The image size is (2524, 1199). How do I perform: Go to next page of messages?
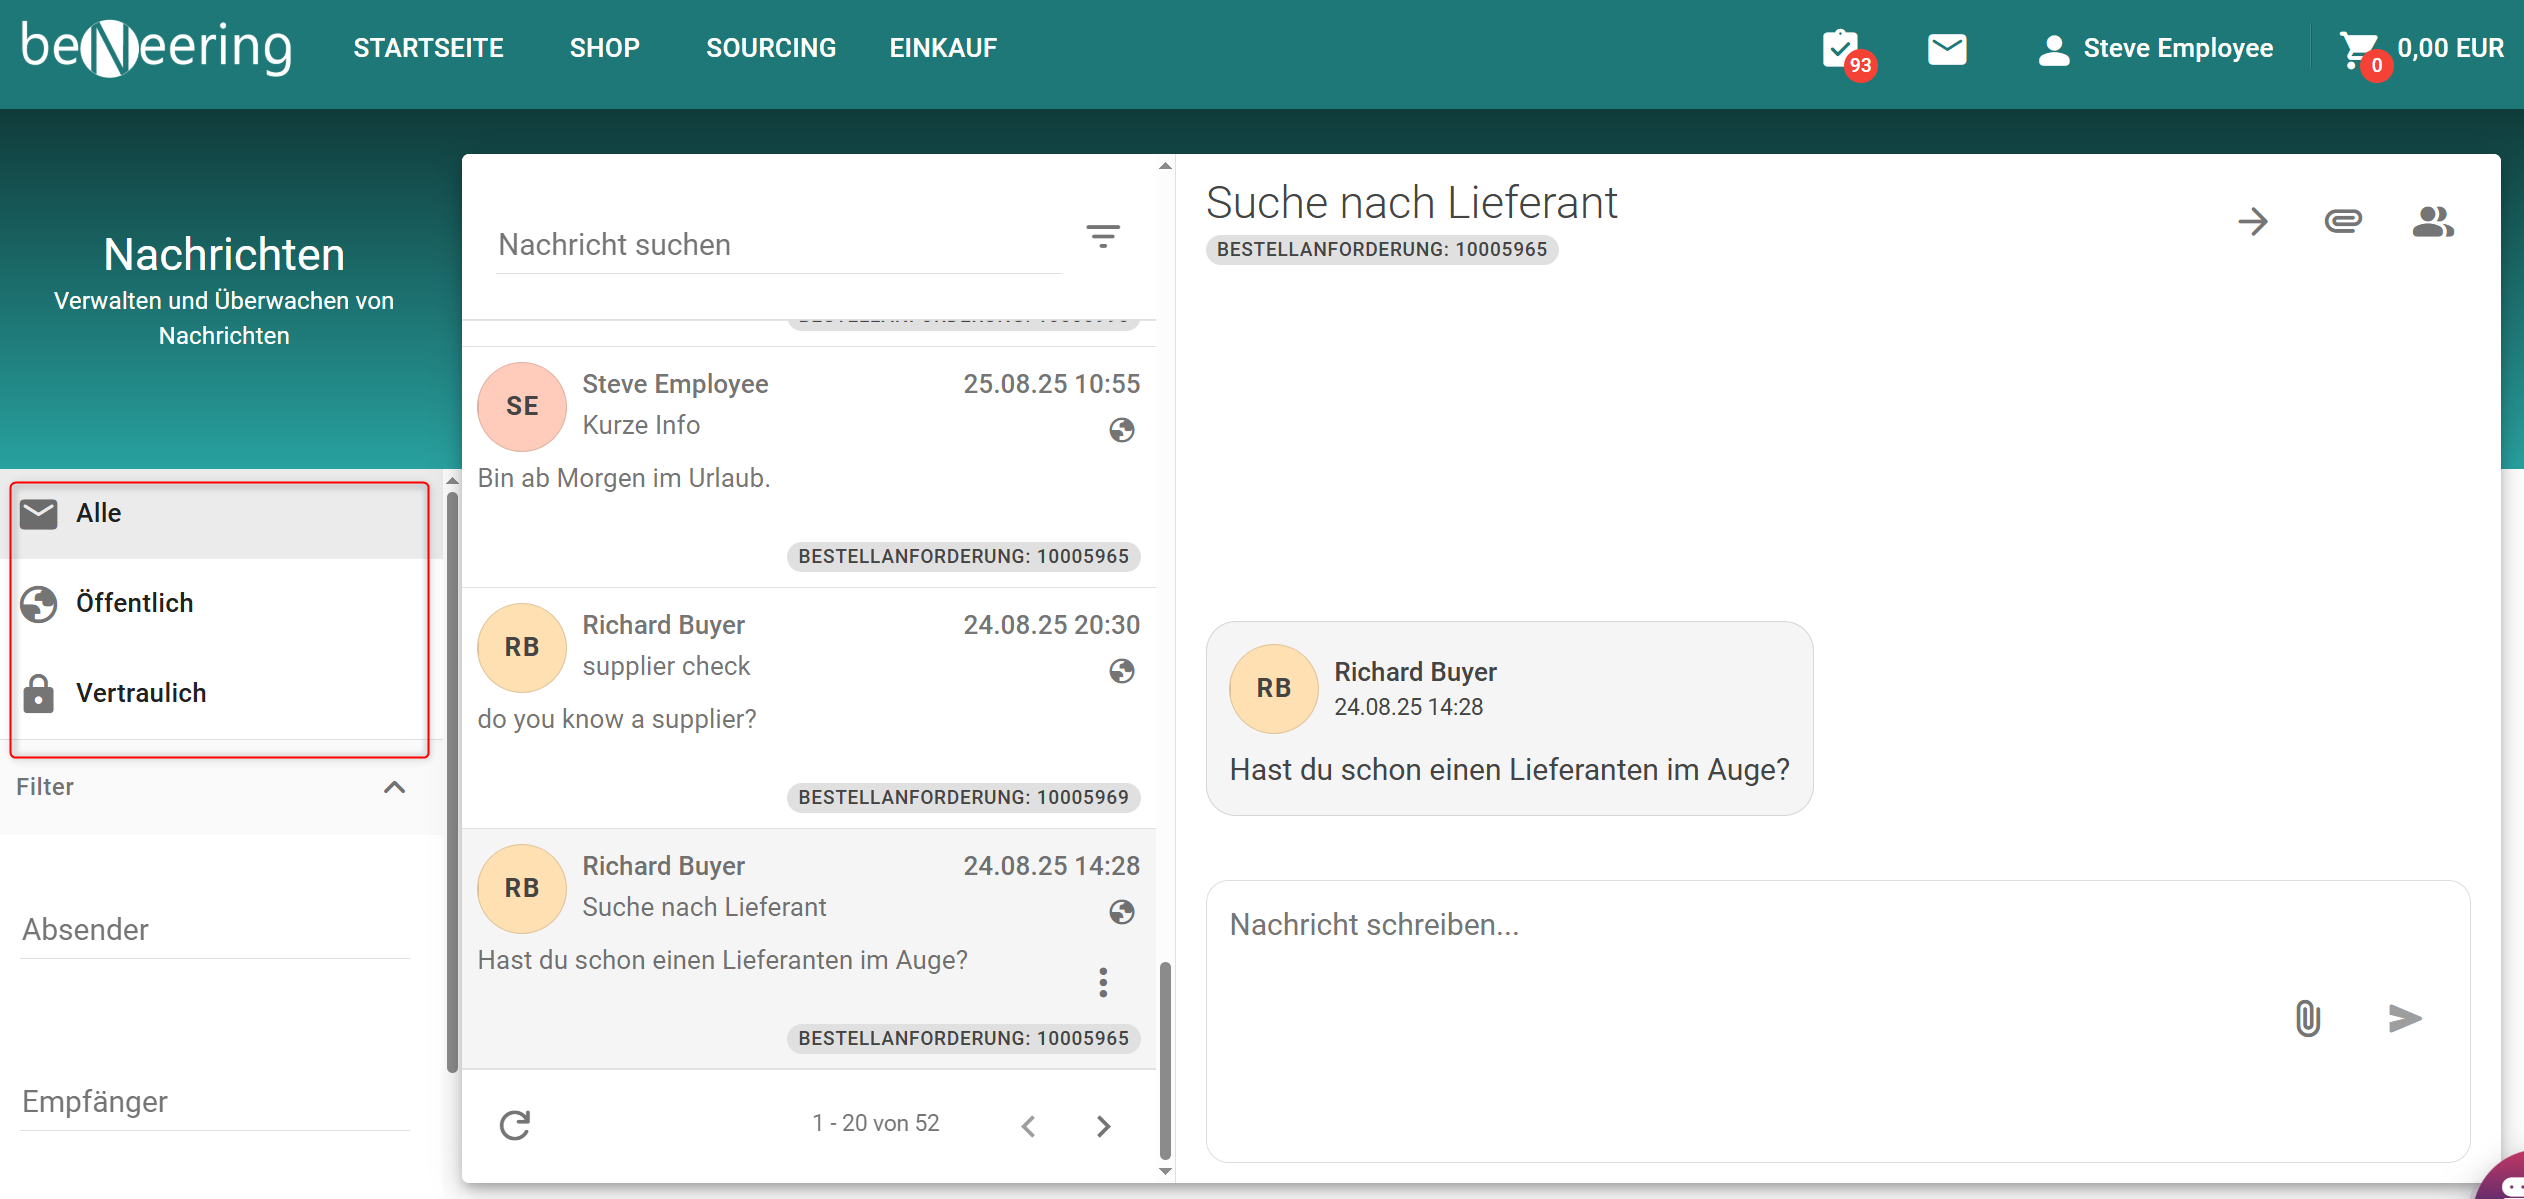(1103, 1126)
